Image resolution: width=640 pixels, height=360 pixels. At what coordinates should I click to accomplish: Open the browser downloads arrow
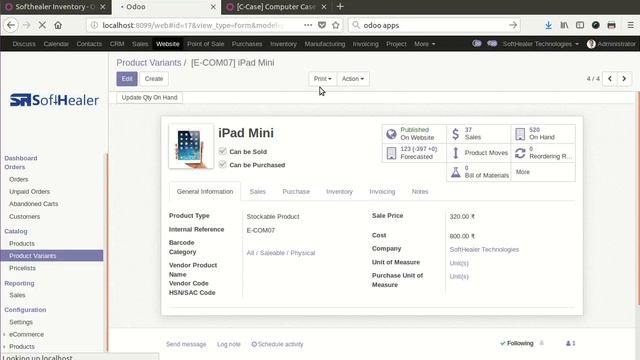548,25
